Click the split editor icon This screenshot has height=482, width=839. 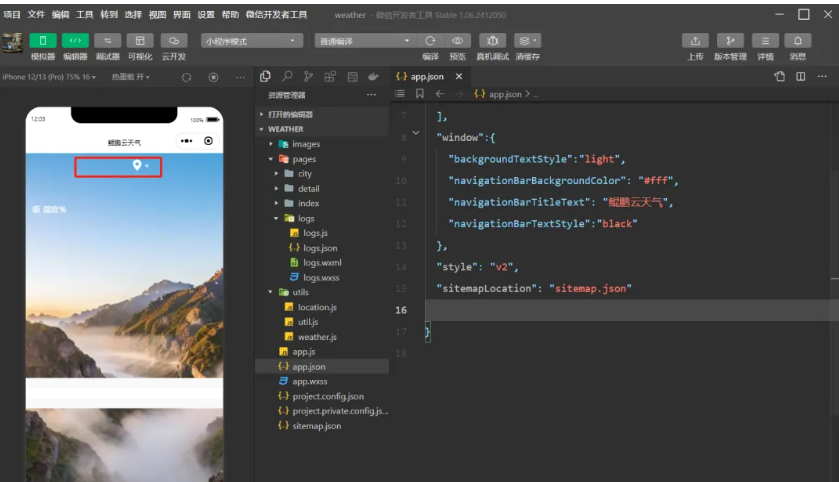[x=800, y=76]
